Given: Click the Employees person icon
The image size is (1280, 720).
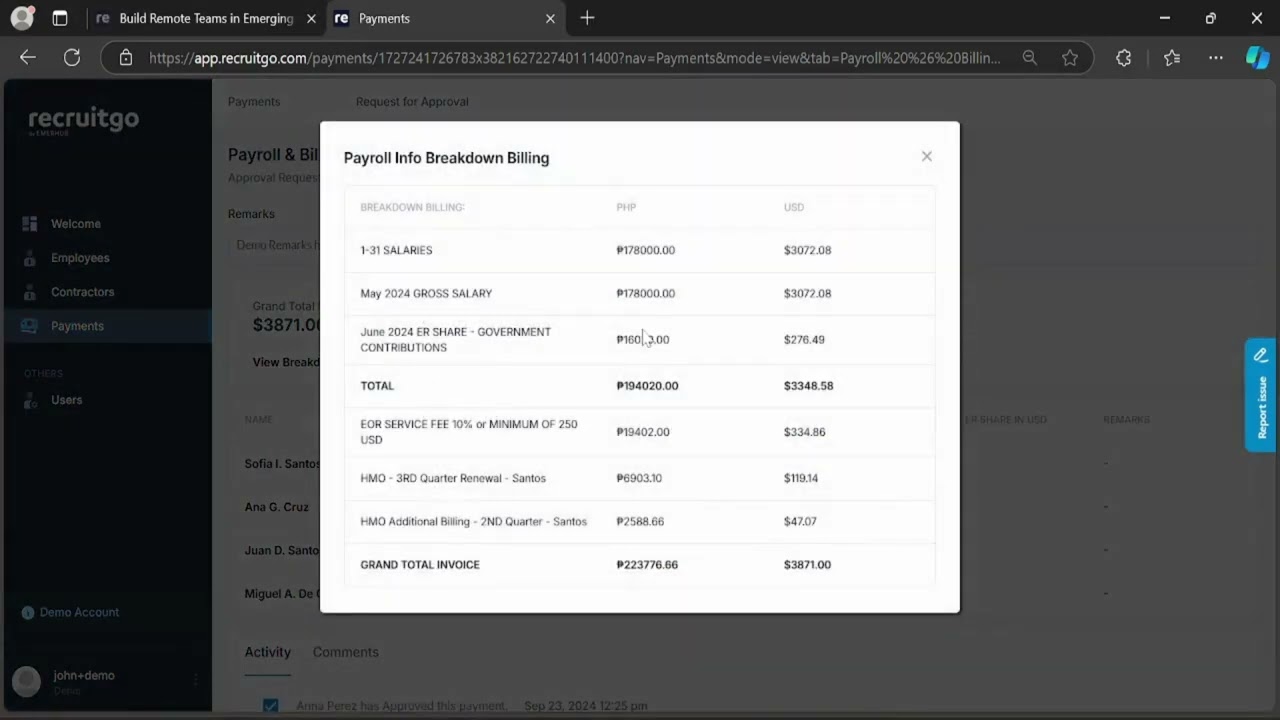Looking at the screenshot, I should tap(30, 258).
